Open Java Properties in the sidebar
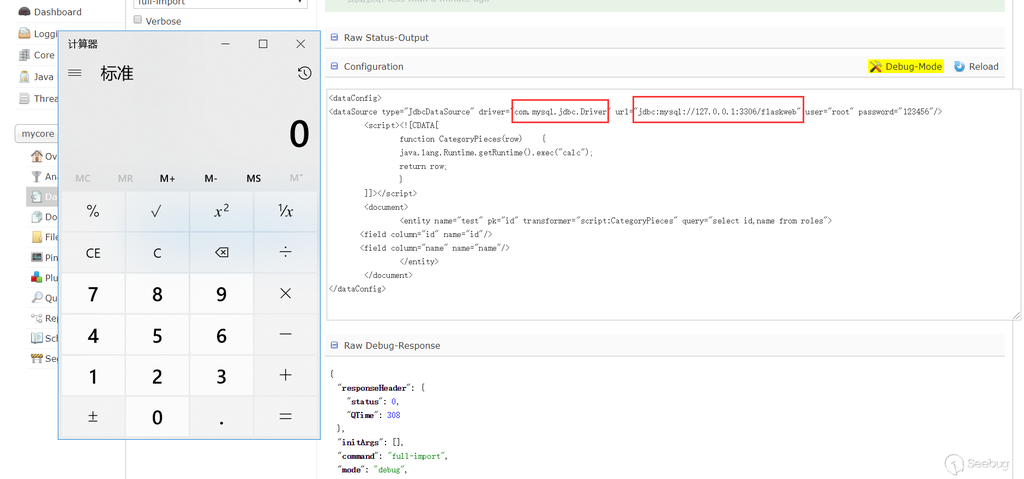This screenshot has height=479, width=1024. pyautogui.click(x=42, y=77)
